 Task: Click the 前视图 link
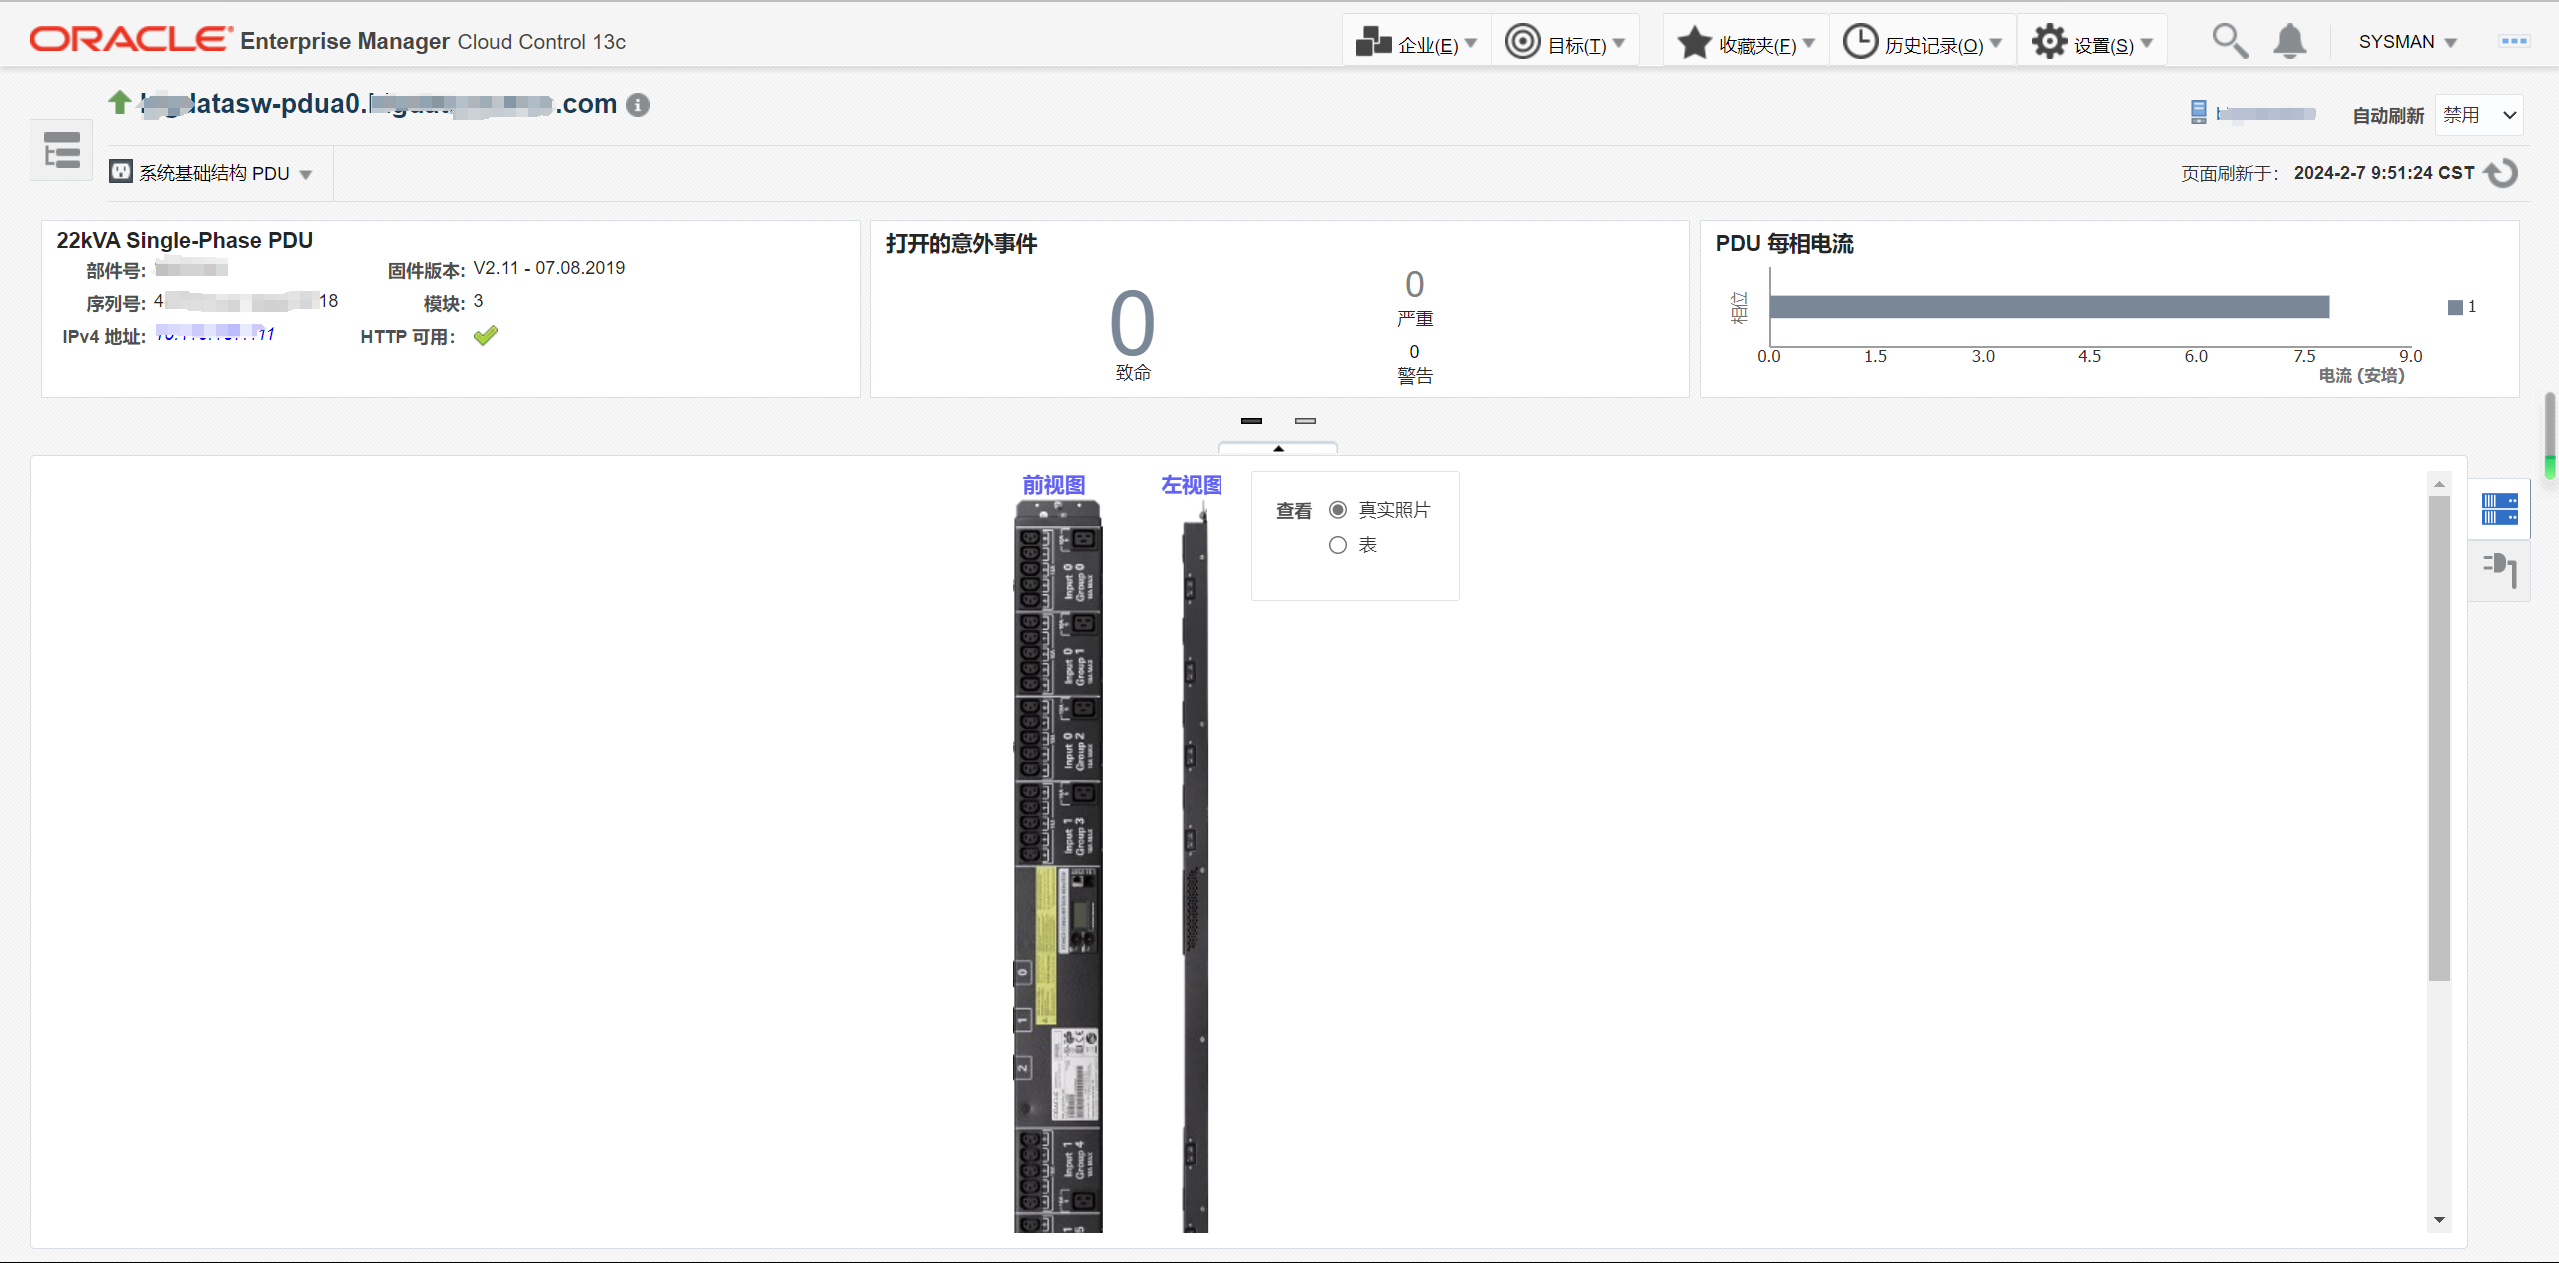click(x=1053, y=485)
